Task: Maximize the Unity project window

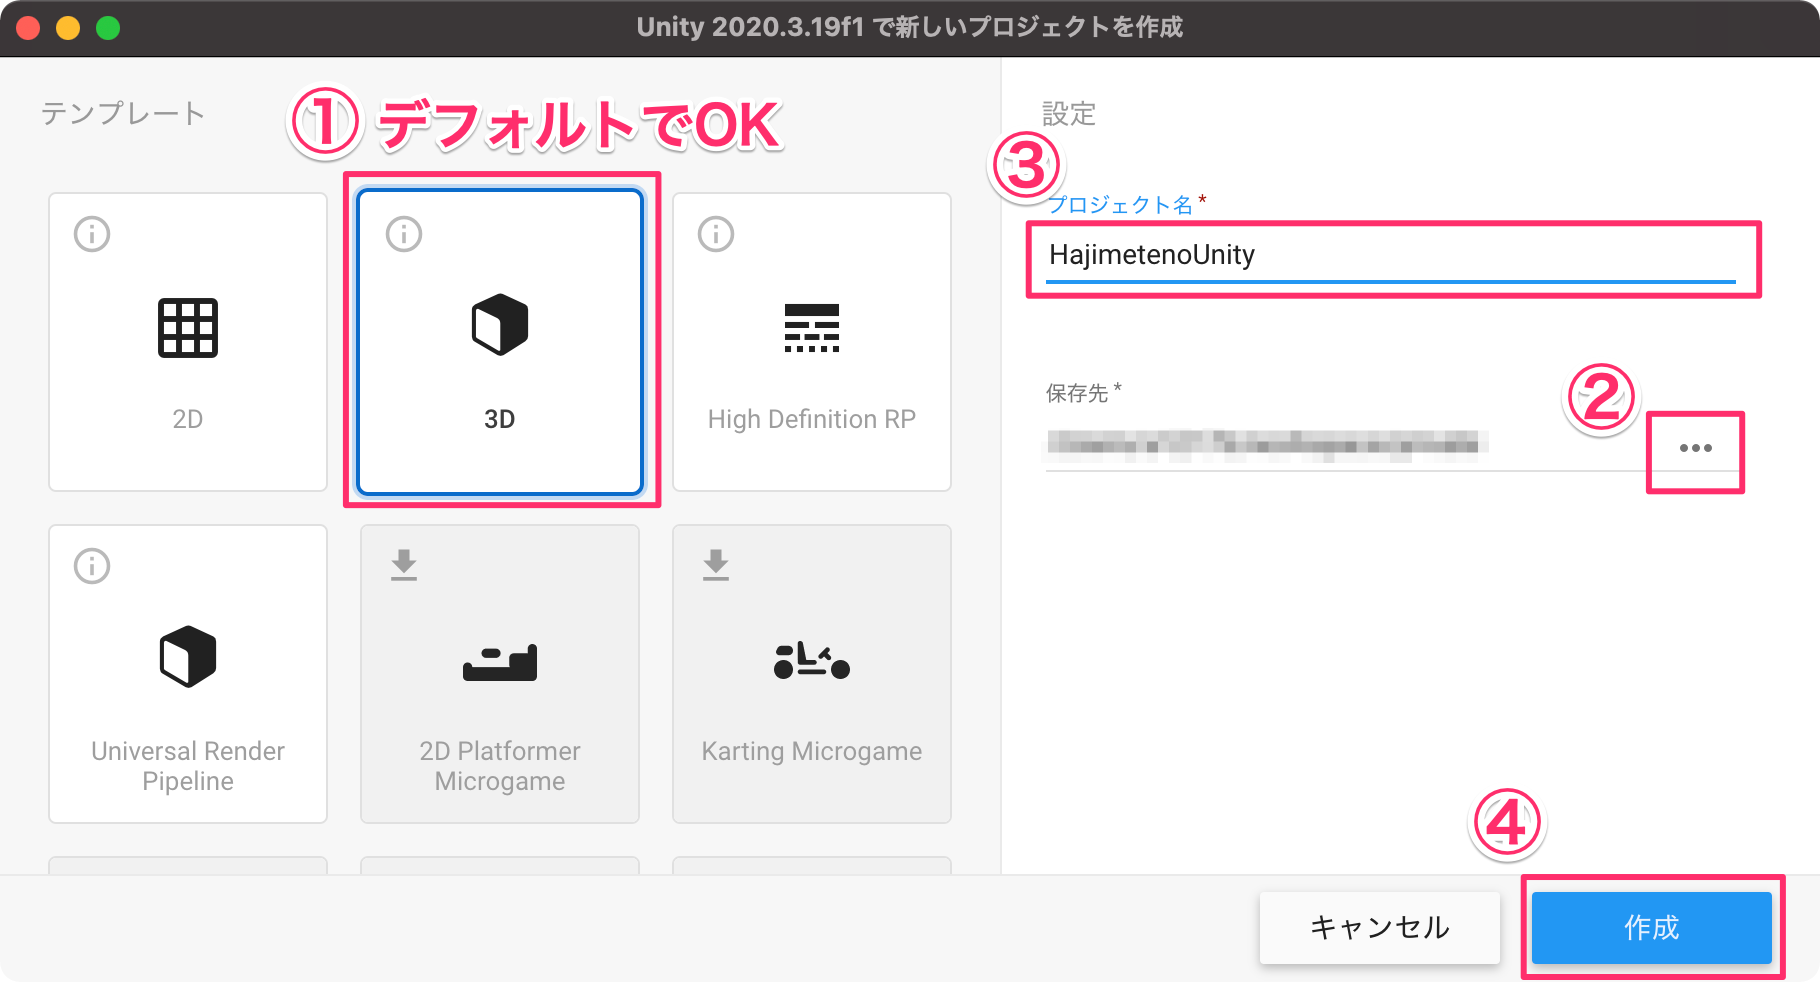Action: pos(108,28)
